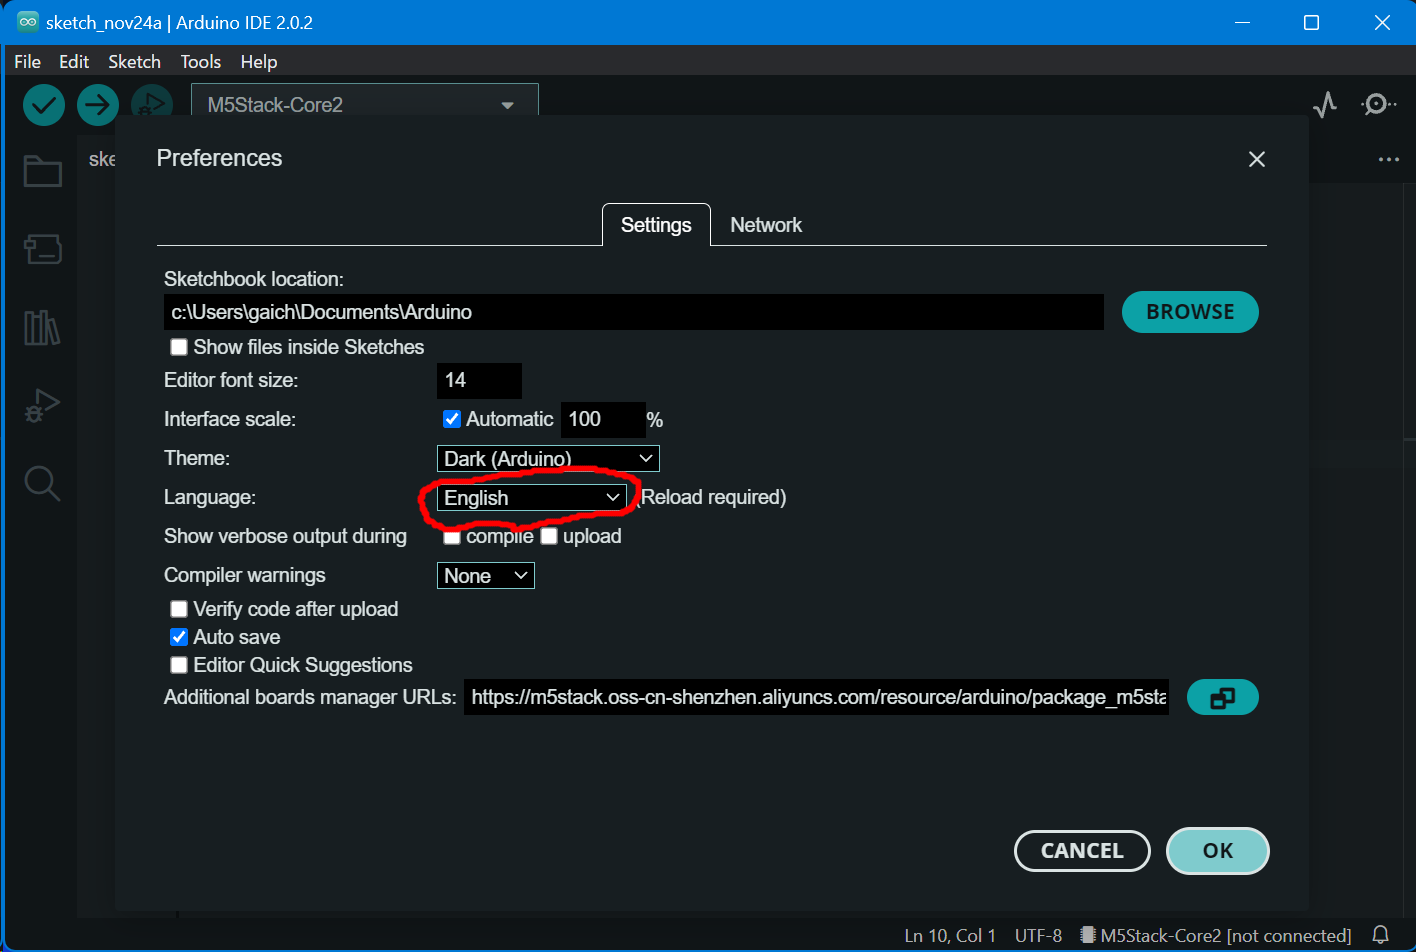Open the Serial Monitor icon
1416x952 pixels.
1379,104
